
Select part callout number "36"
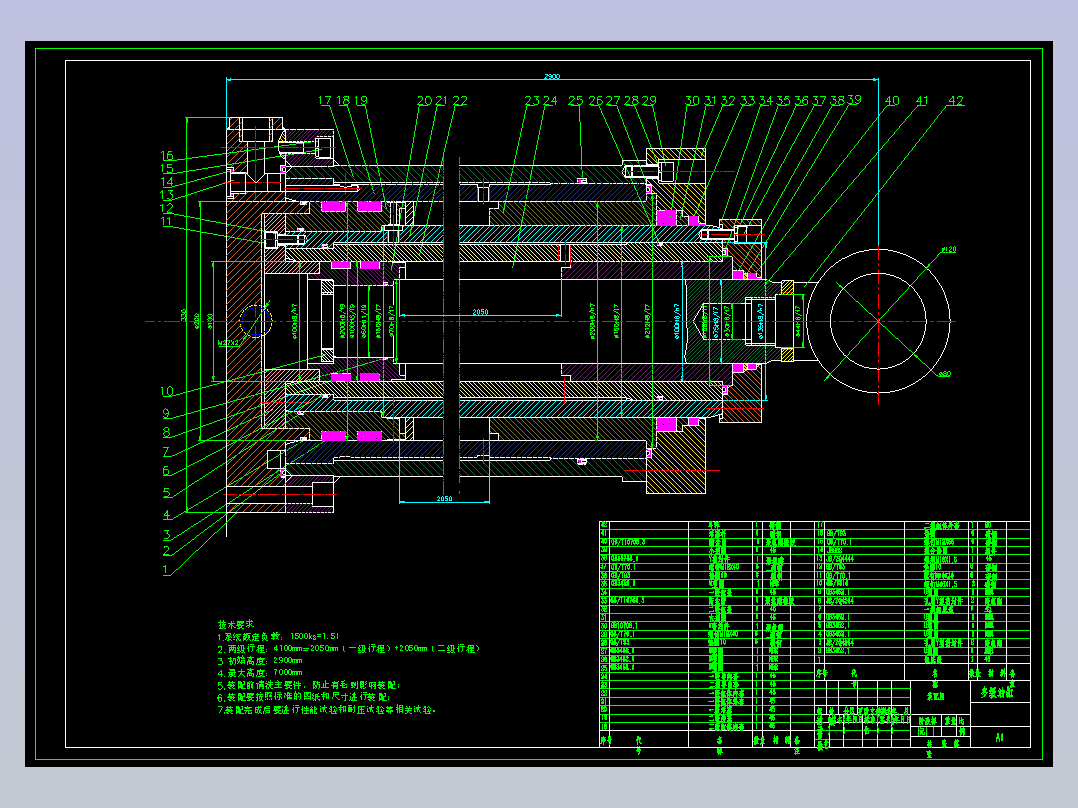coord(802,100)
